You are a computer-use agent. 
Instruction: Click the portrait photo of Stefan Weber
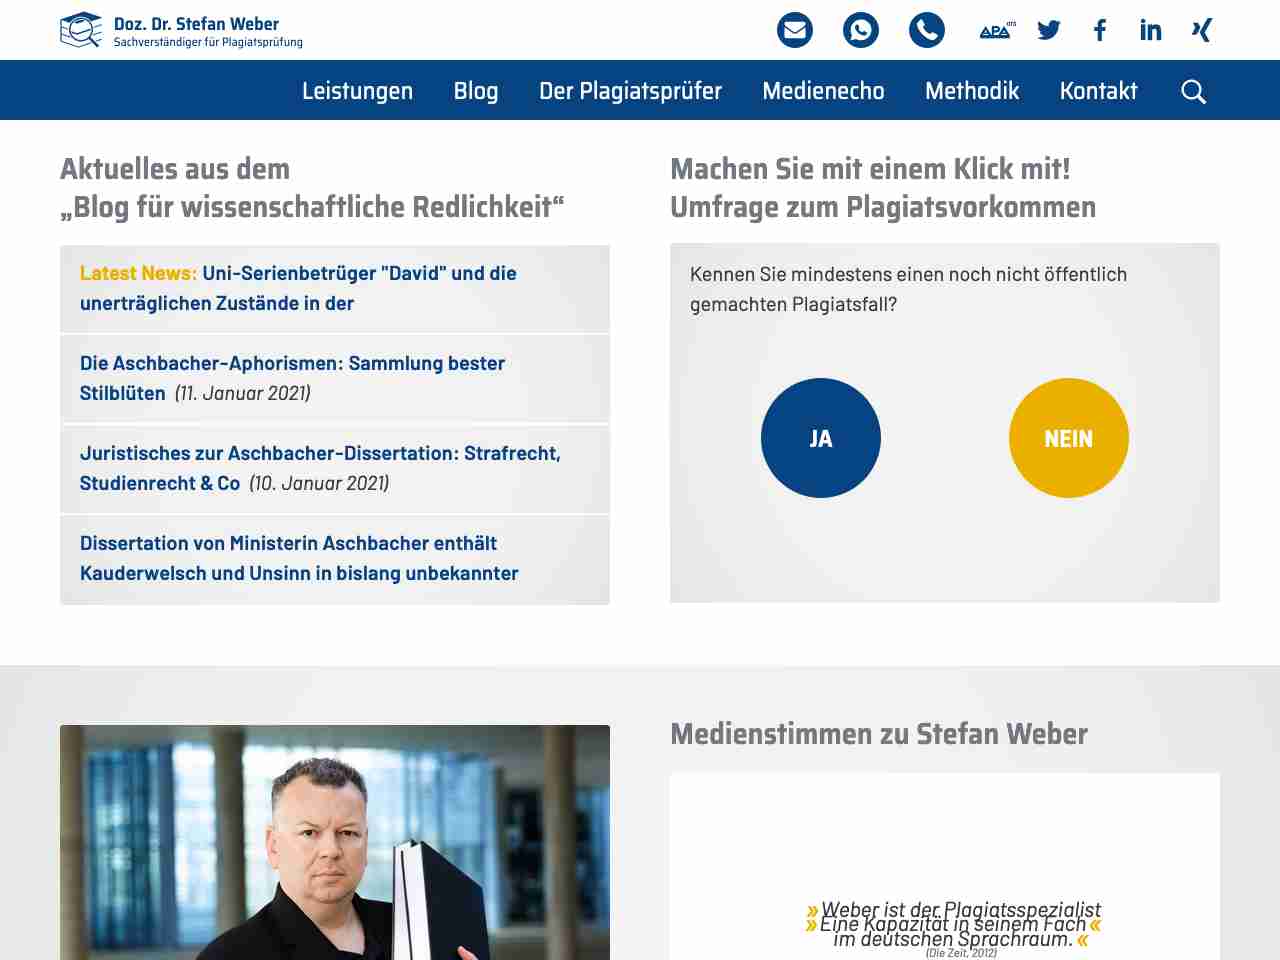(335, 842)
